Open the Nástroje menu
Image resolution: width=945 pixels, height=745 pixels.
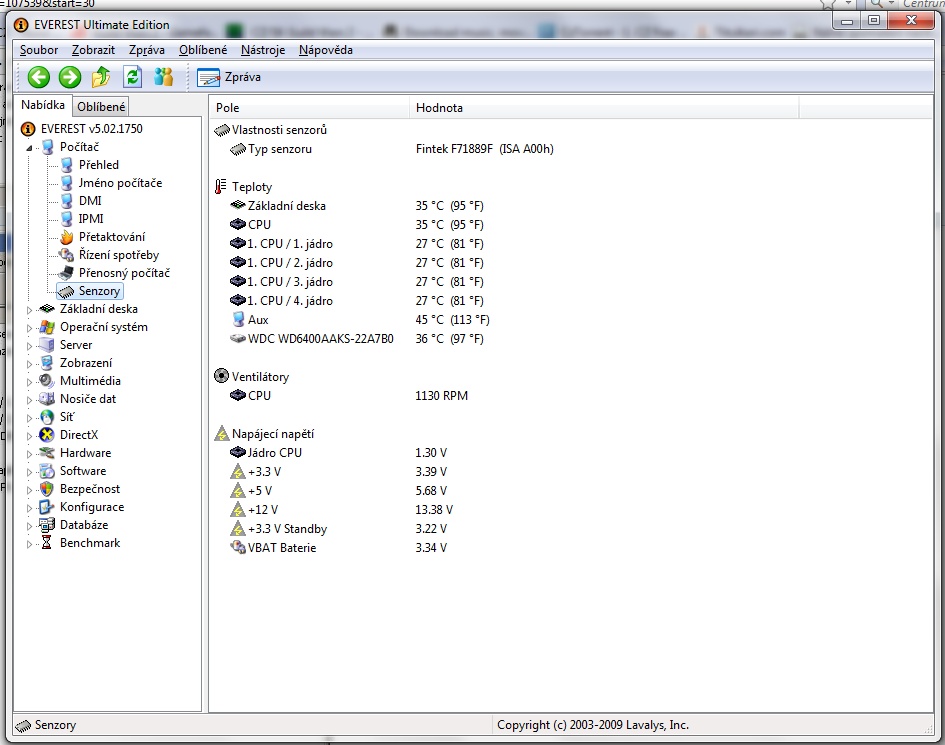tap(262, 50)
